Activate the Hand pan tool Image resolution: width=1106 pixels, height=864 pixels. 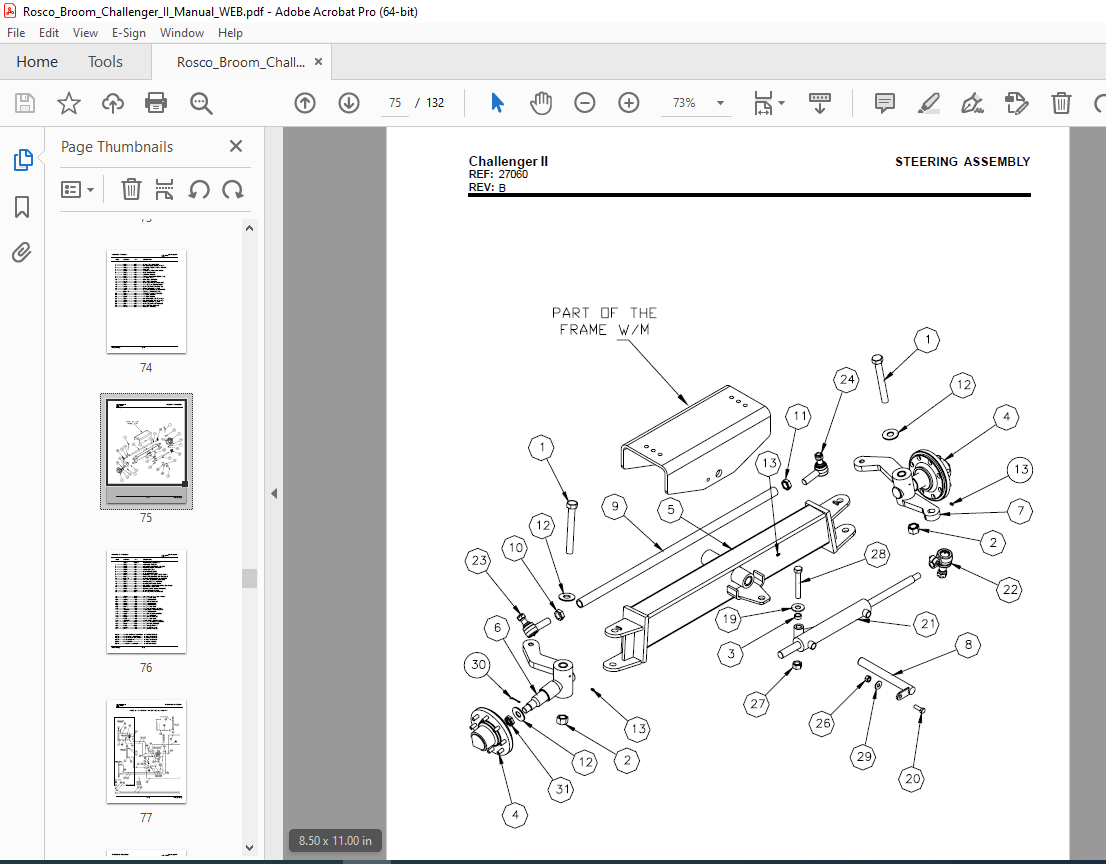click(541, 103)
